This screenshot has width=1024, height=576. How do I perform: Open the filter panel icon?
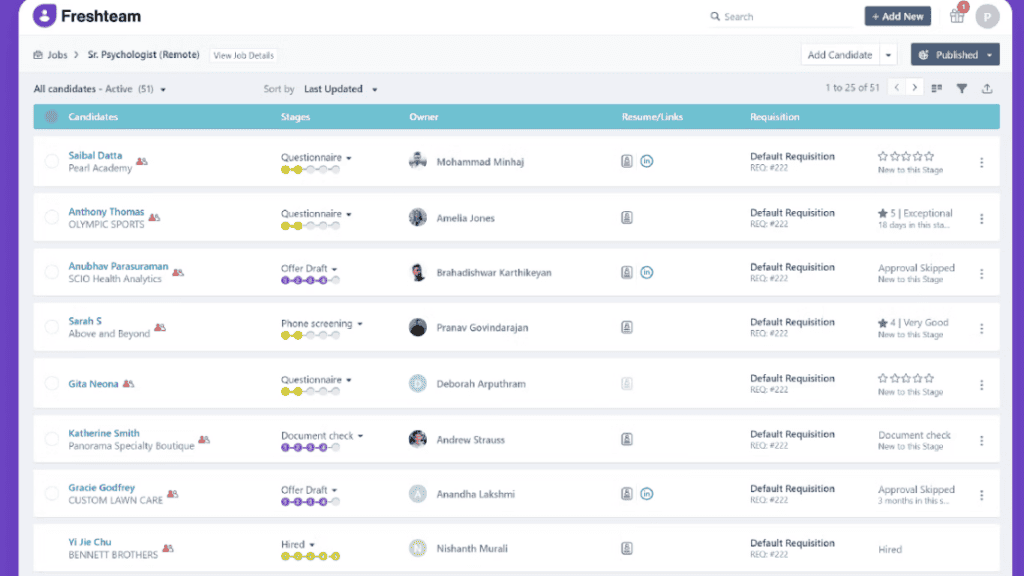click(x=961, y=88)
